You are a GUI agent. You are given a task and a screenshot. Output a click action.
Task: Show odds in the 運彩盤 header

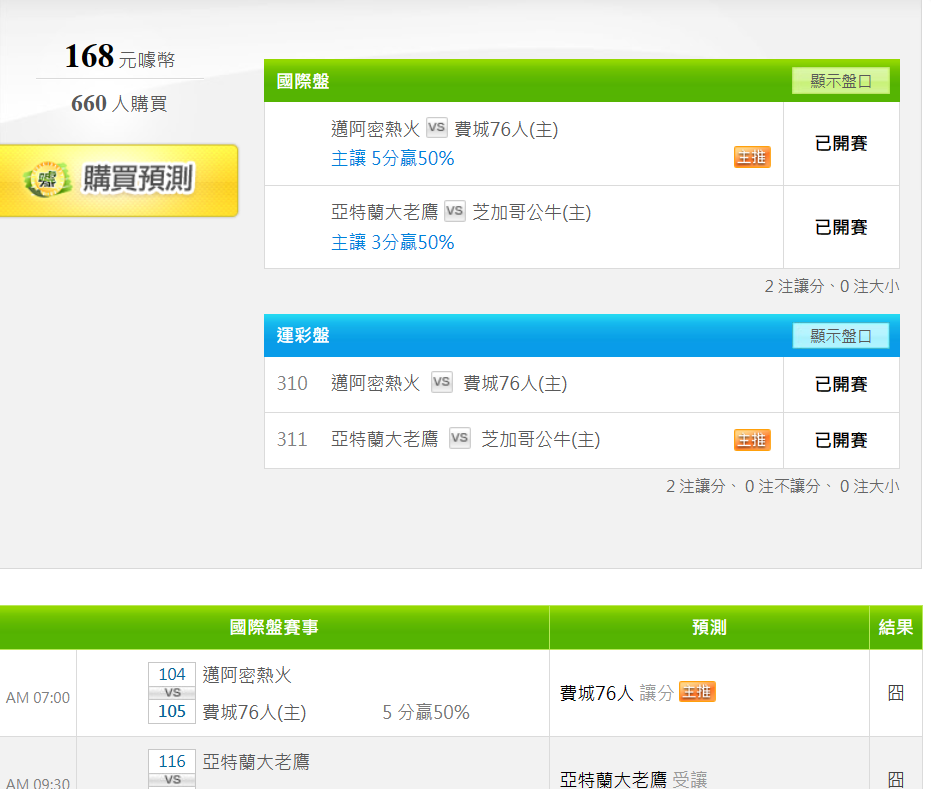(840, 336)
